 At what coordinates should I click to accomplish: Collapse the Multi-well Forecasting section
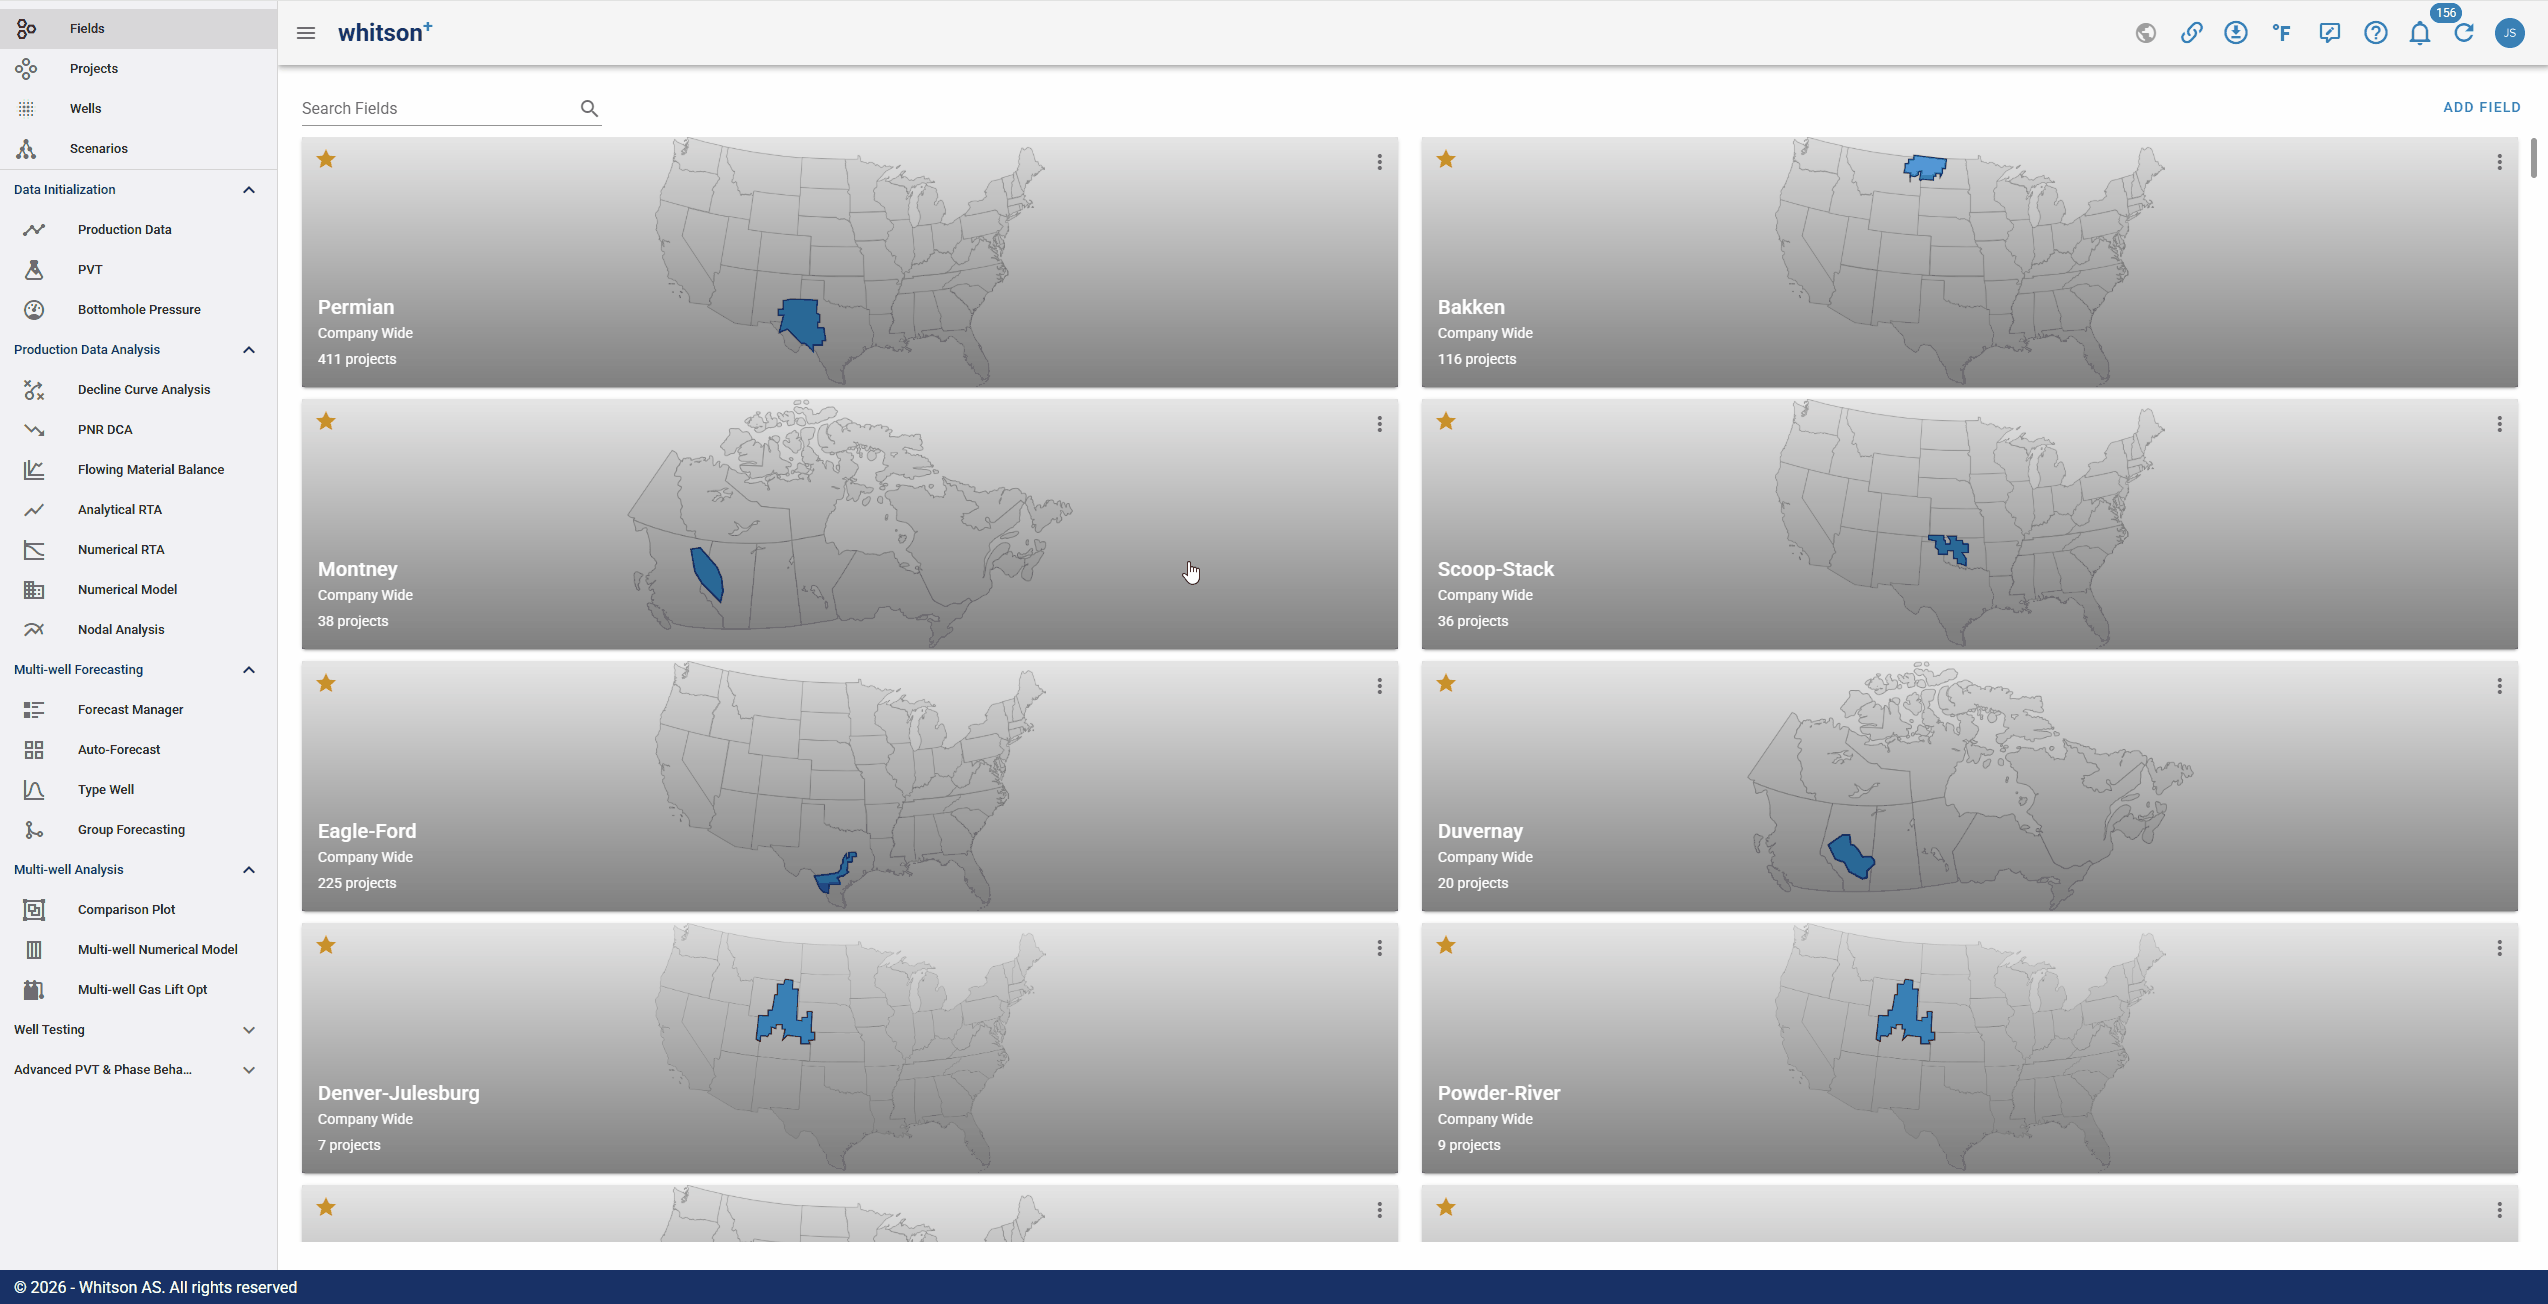click(x=249, y=669)
